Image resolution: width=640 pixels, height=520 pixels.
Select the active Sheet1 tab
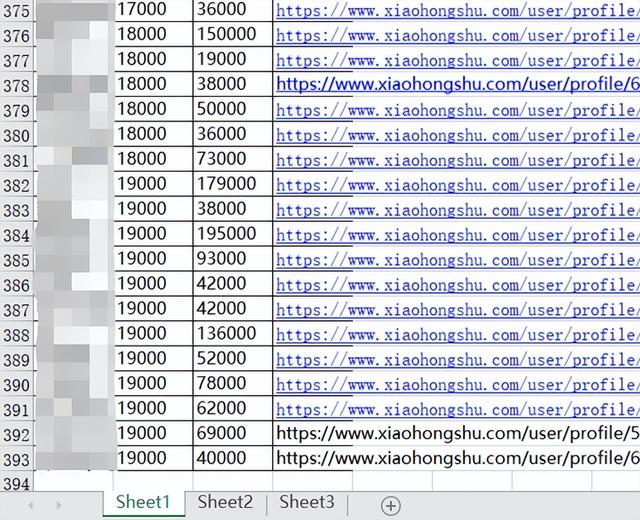143,502
